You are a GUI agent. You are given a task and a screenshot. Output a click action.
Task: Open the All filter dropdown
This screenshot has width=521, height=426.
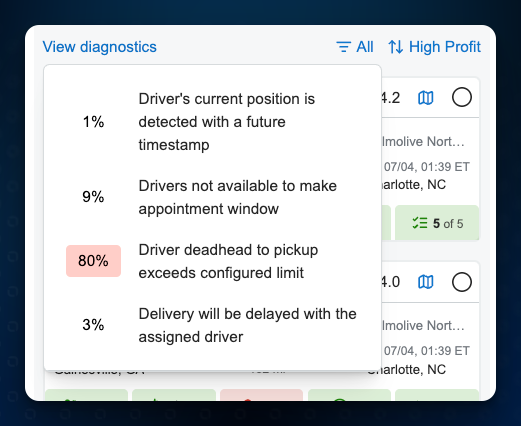click(x=355, y=47)
